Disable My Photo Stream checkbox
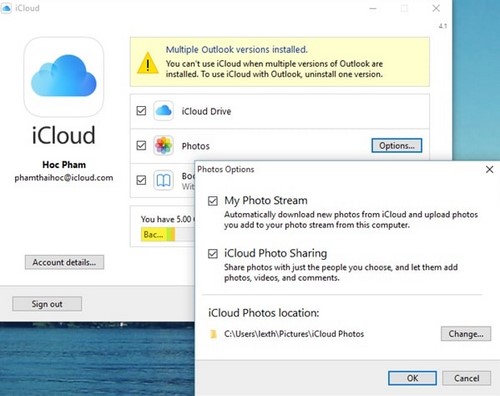The height and width of the screenshot is (396, 500). coord(213,201)
